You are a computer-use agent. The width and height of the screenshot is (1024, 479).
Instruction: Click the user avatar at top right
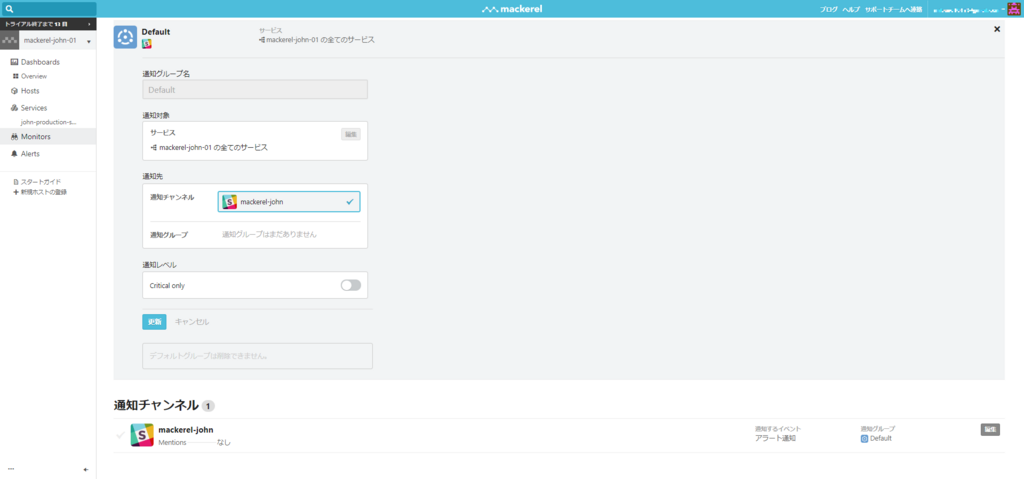pos(1013,9)
